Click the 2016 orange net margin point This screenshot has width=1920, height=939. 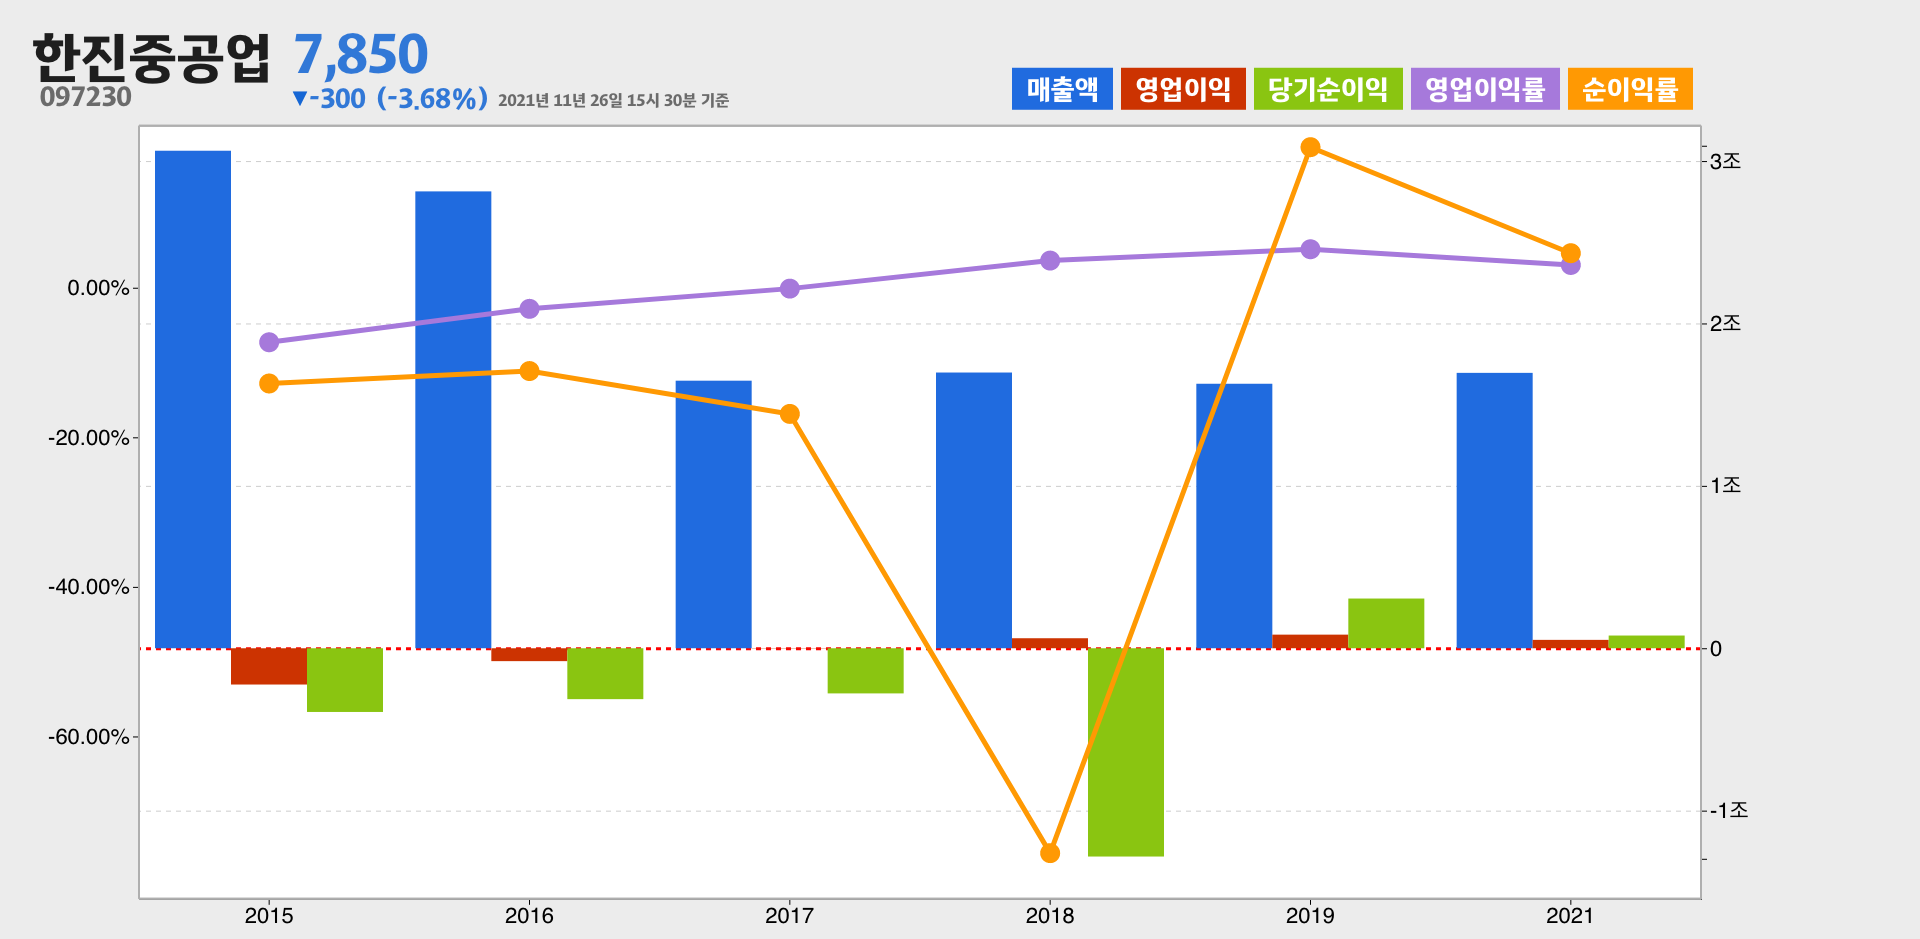[530, 371]
